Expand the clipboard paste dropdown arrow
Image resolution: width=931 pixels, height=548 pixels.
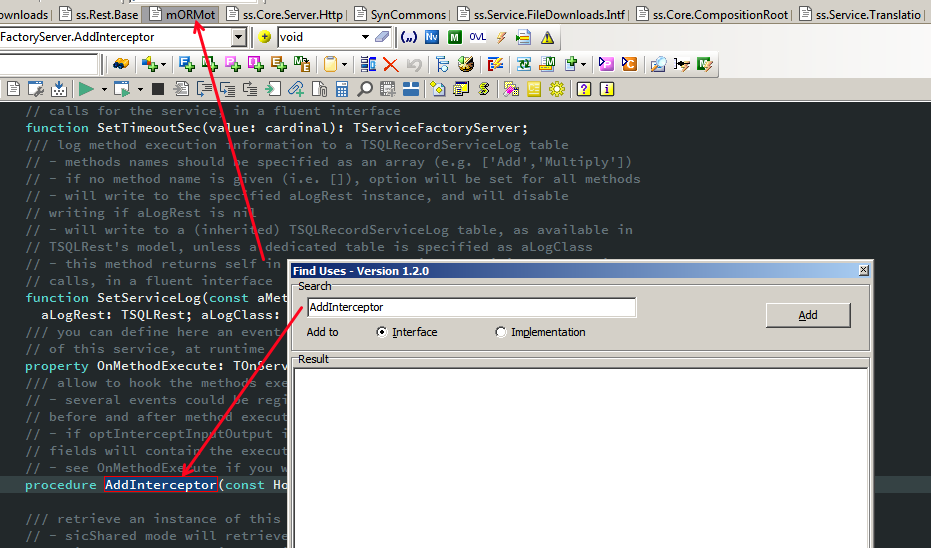344,64
